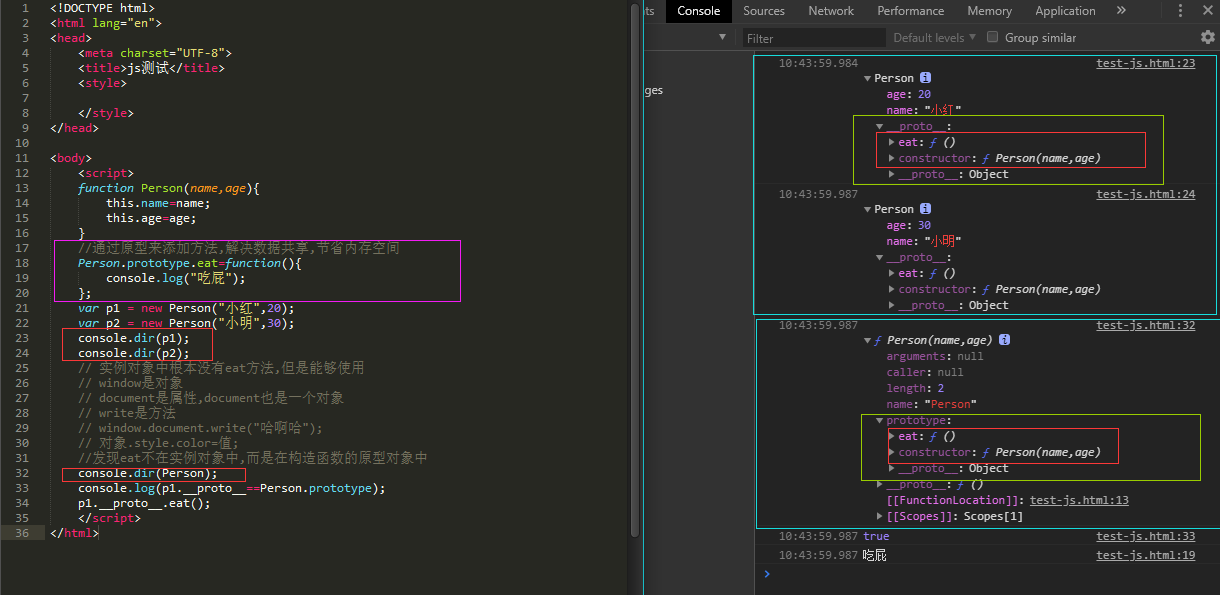Open Console settings with the gear icon

(1208, 37)
